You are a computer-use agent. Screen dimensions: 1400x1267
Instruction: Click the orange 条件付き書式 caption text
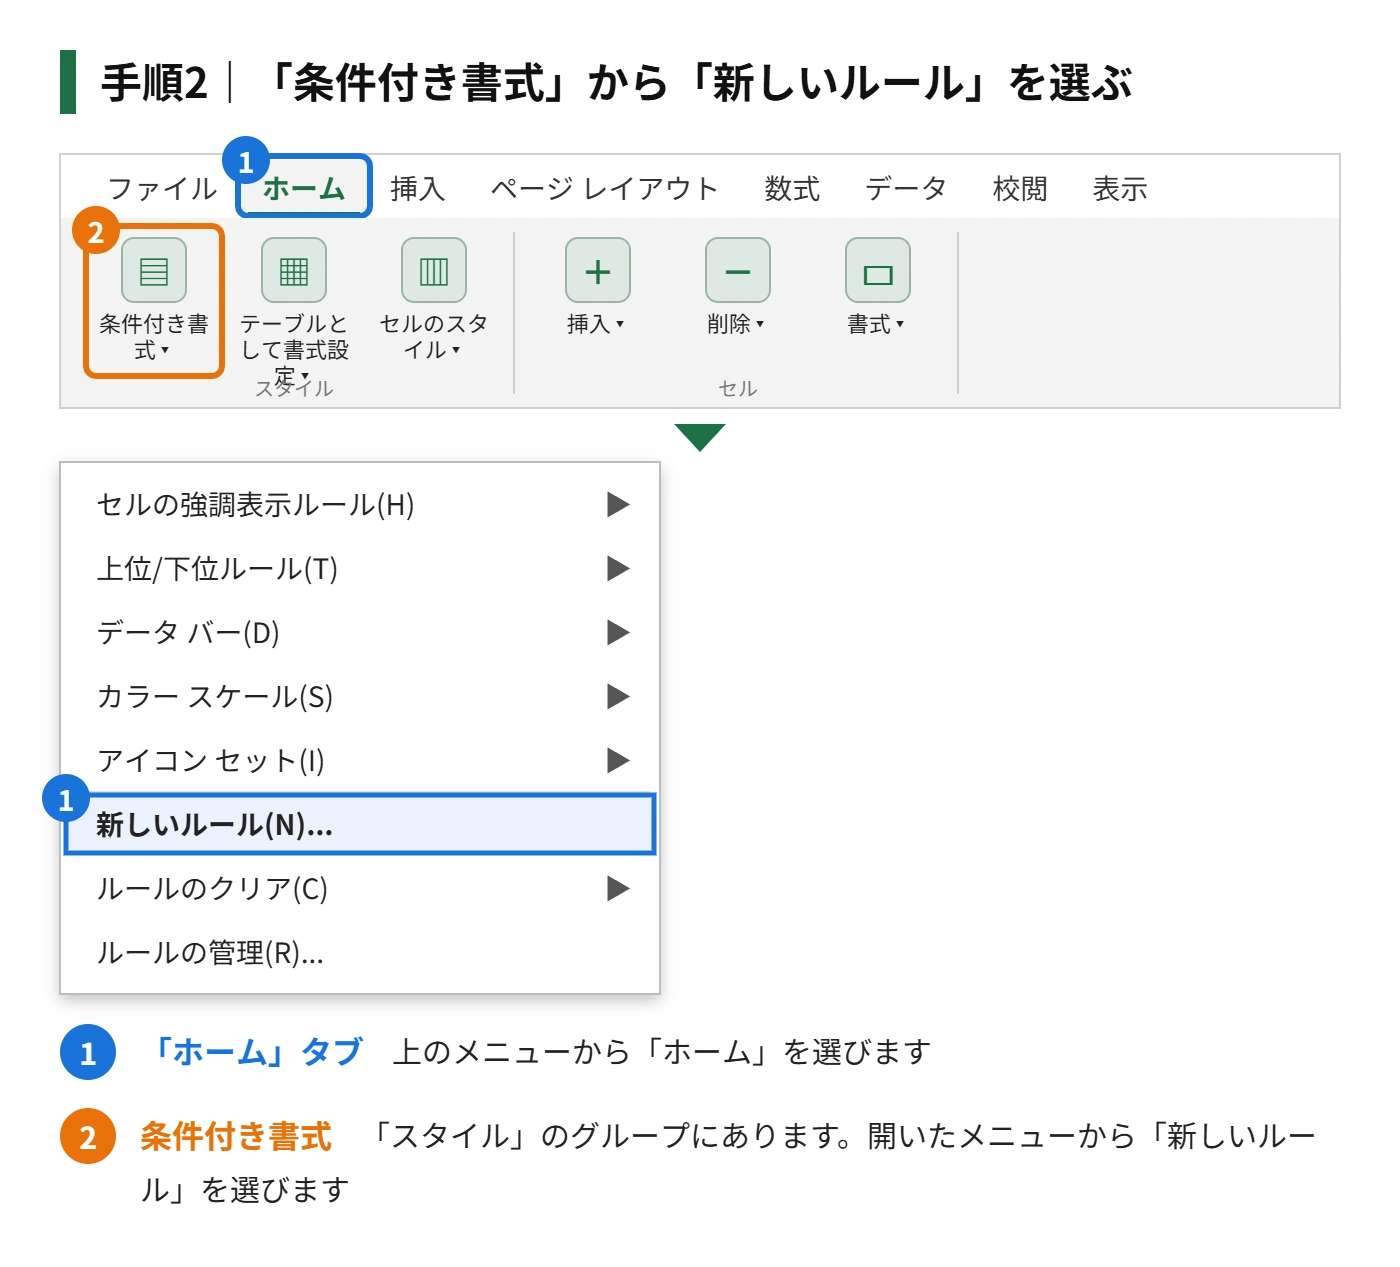[236, 1136]
